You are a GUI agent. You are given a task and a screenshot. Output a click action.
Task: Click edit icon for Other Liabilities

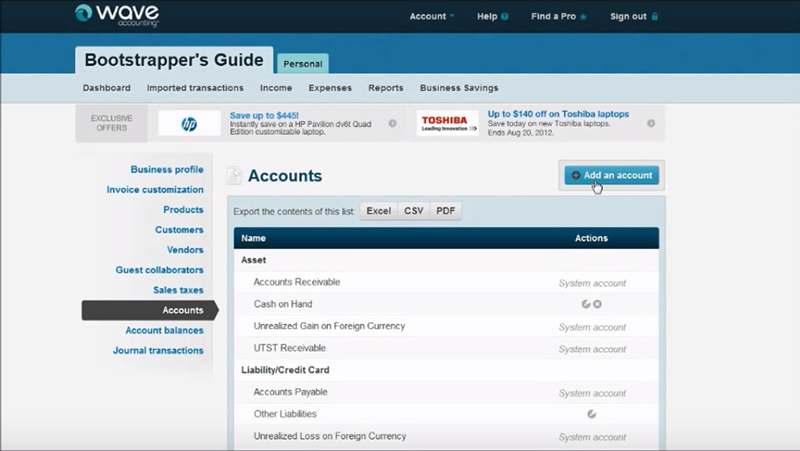coord(592,413)
